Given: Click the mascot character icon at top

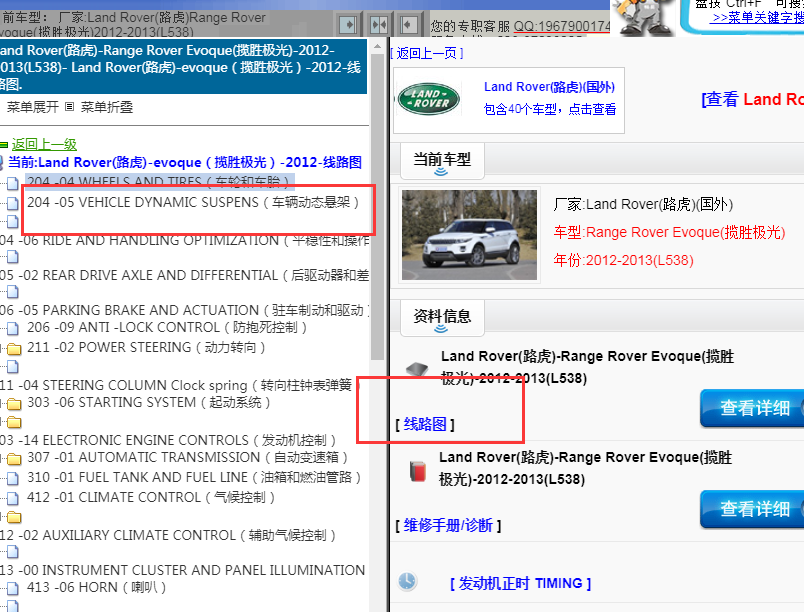Looking at the screenshot, I should coord(644,17).
